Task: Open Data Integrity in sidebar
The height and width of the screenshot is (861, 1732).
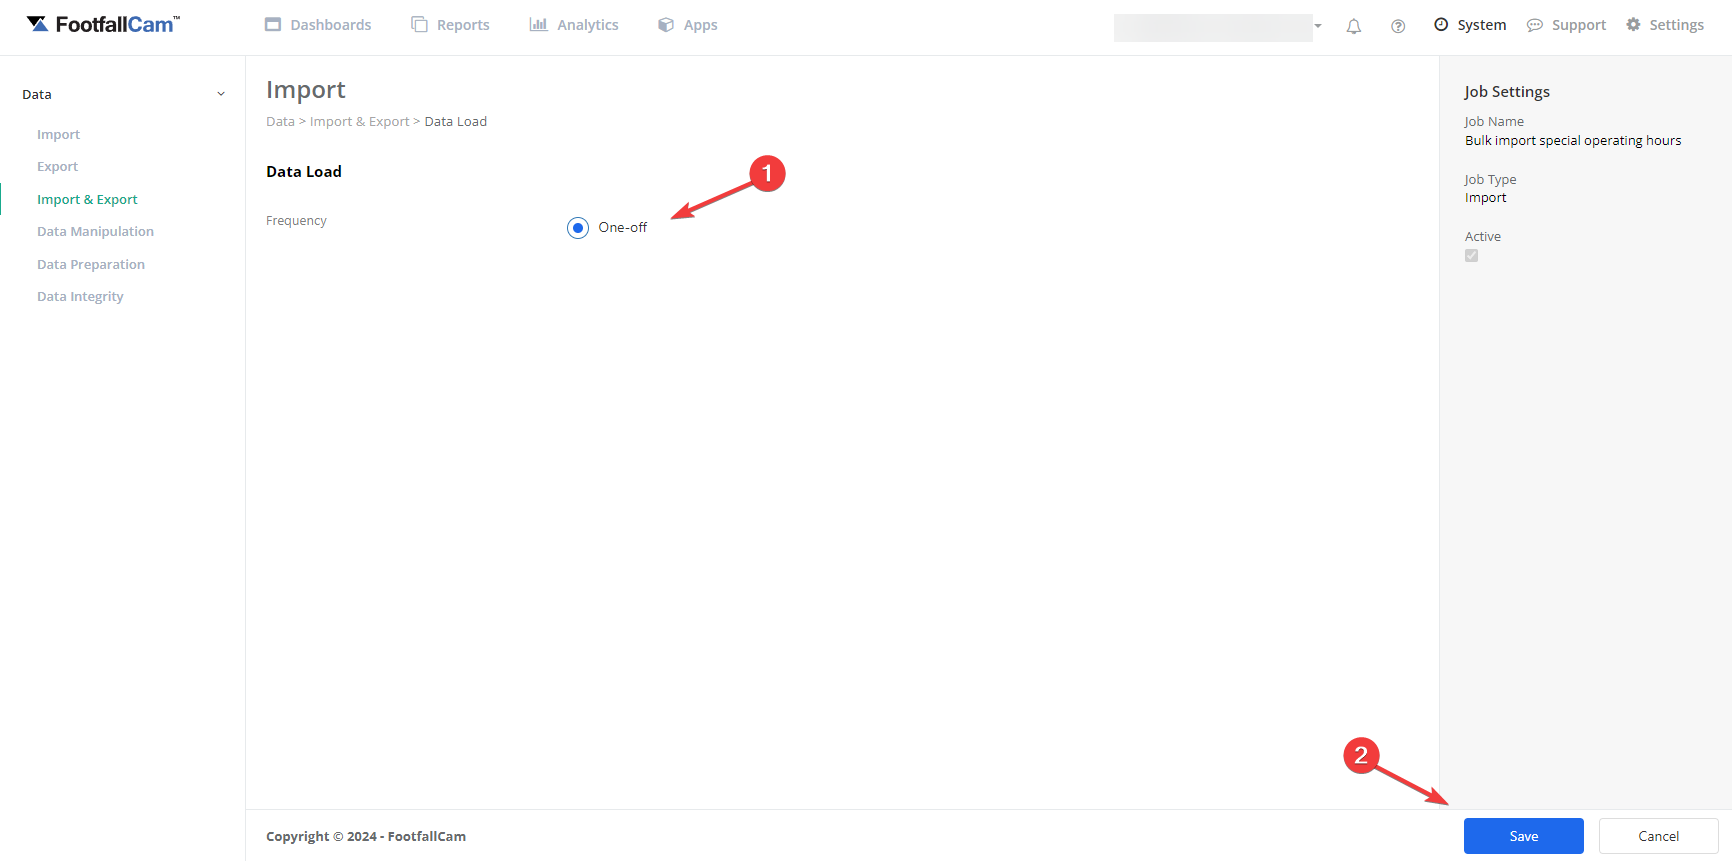Action: coord(80,296)
